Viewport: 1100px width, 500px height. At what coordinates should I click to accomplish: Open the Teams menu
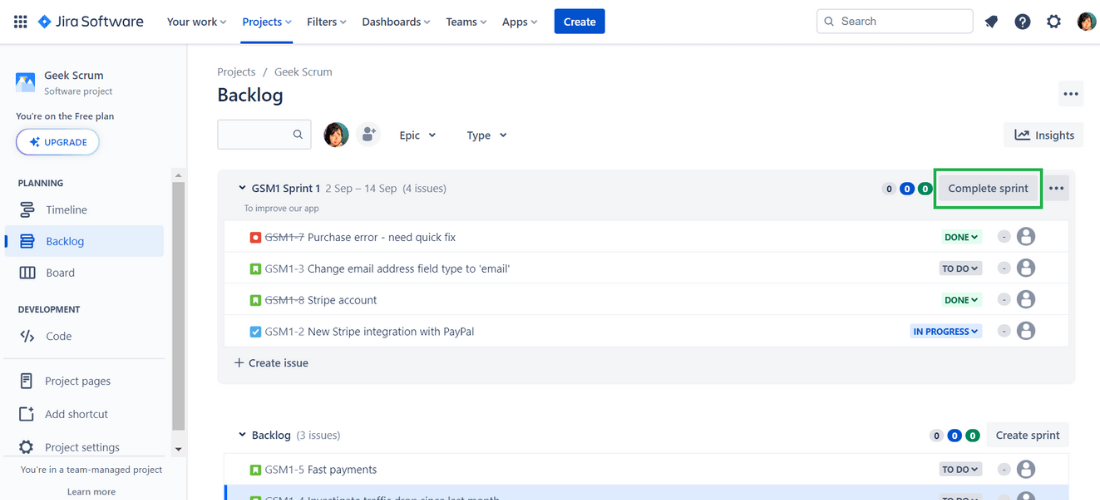(466, 22)
